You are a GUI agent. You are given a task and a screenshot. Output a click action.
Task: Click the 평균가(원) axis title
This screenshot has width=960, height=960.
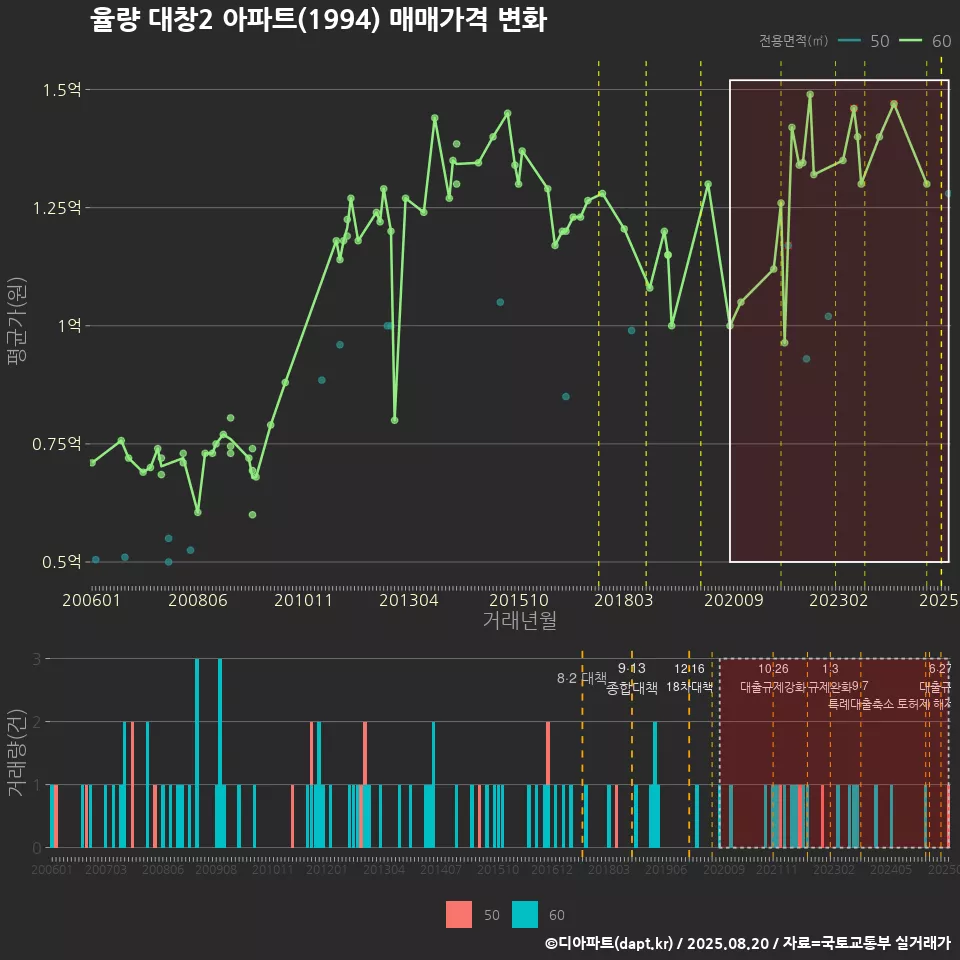click(16, 321)
